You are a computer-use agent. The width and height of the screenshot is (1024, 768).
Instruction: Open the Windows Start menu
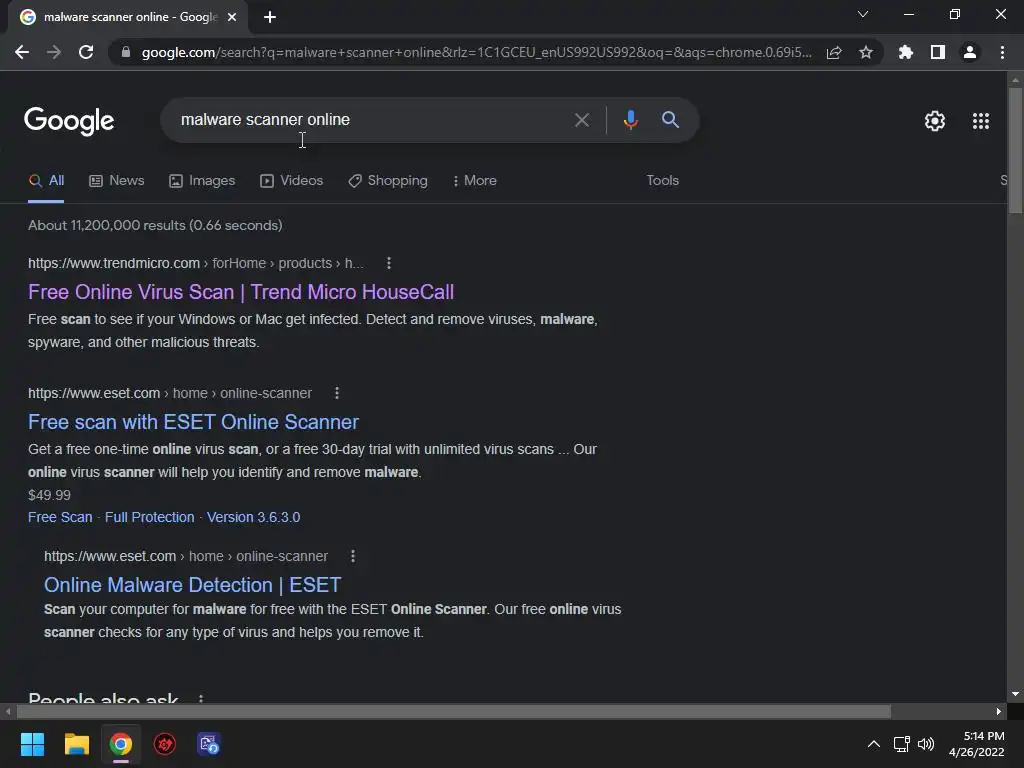coord(32,744)
